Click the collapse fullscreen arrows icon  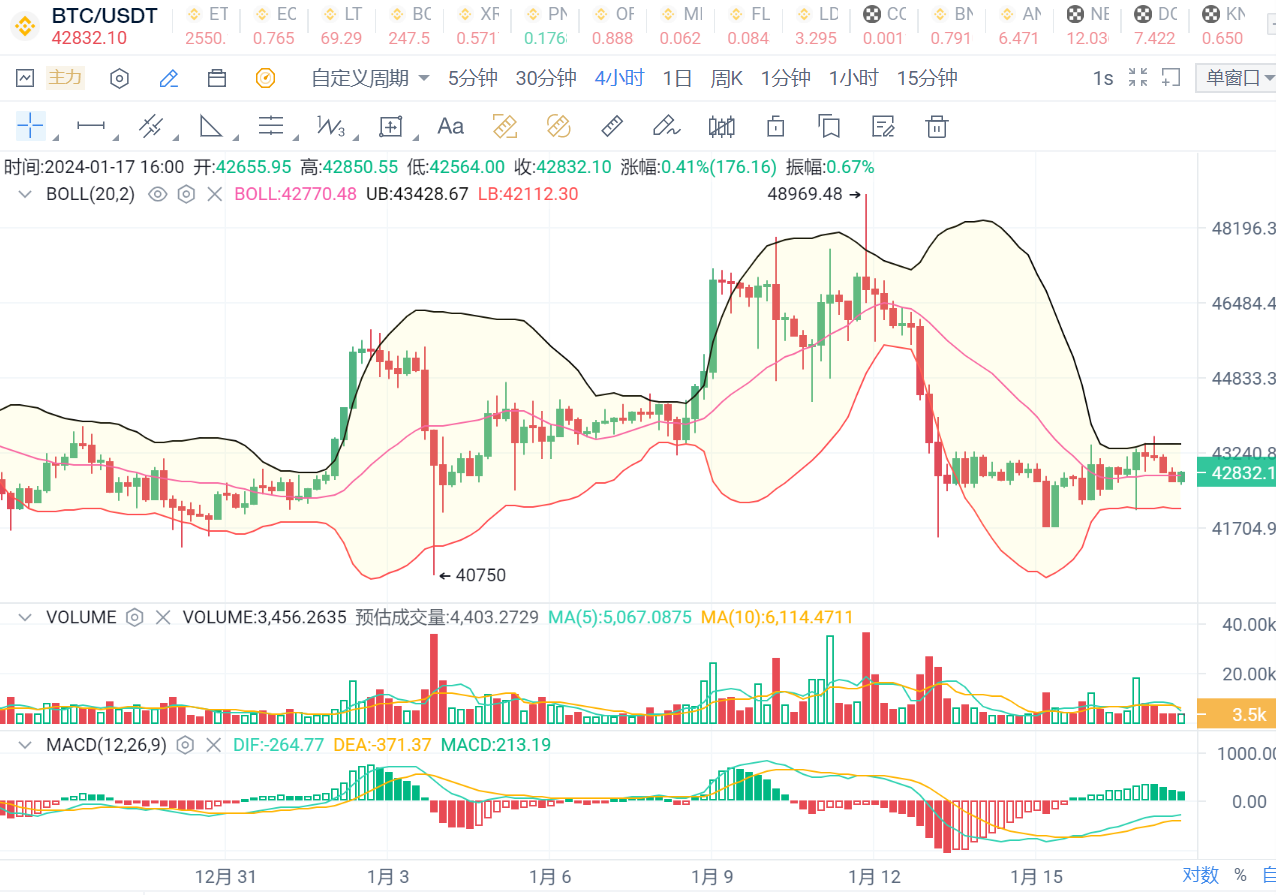pos(1138,78)
